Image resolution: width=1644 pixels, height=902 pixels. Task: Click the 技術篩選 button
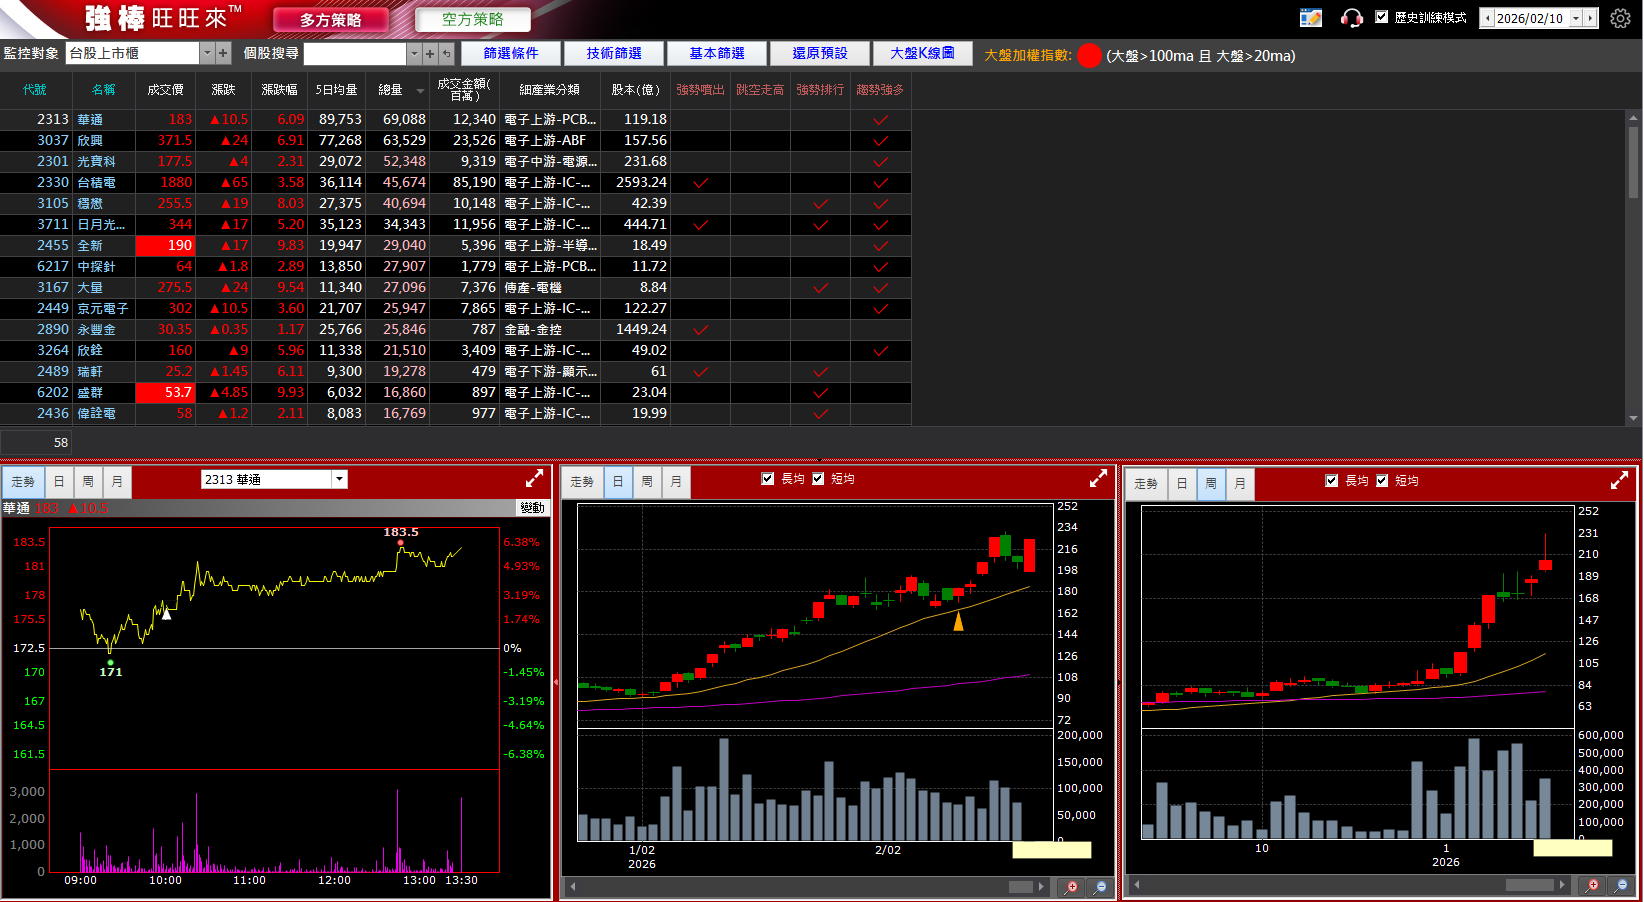click(x=614, y=53)
